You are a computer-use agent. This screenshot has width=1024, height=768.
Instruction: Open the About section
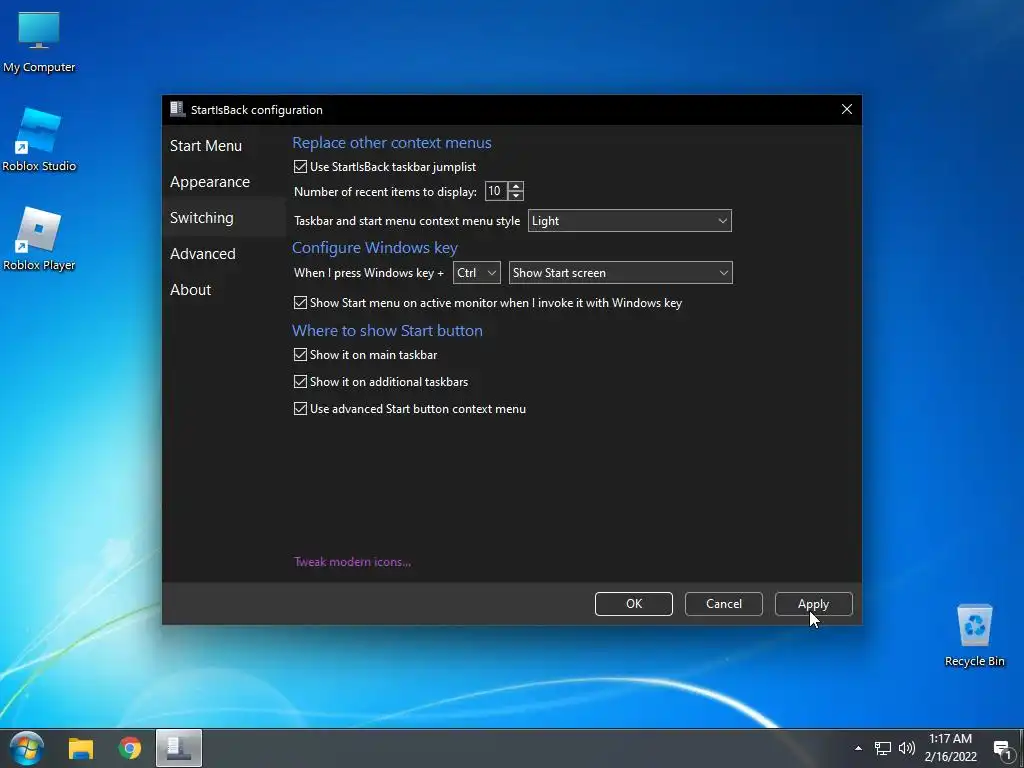[x=190, y=289]
